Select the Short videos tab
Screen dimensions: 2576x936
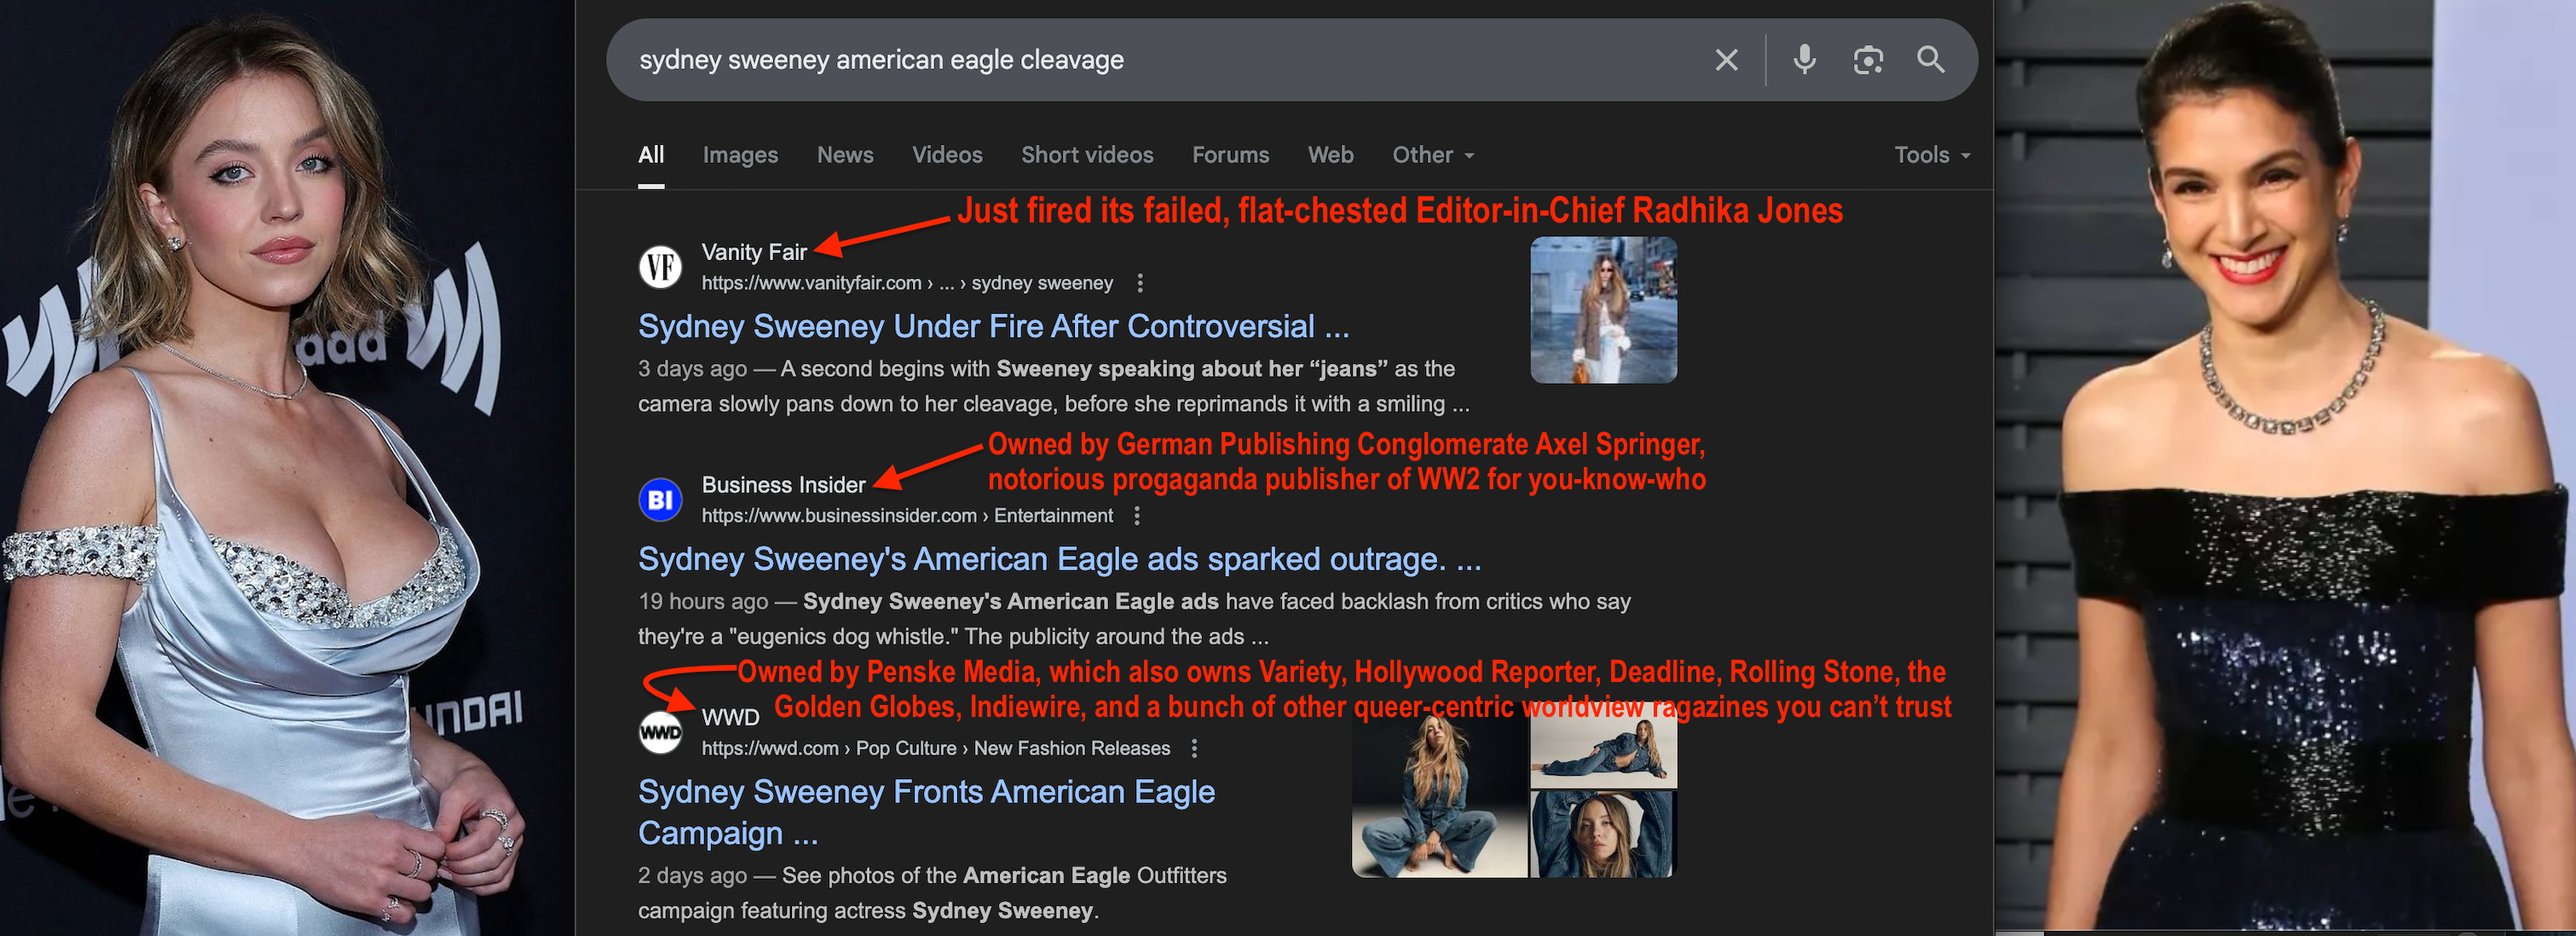click(x=1086, y=155)
